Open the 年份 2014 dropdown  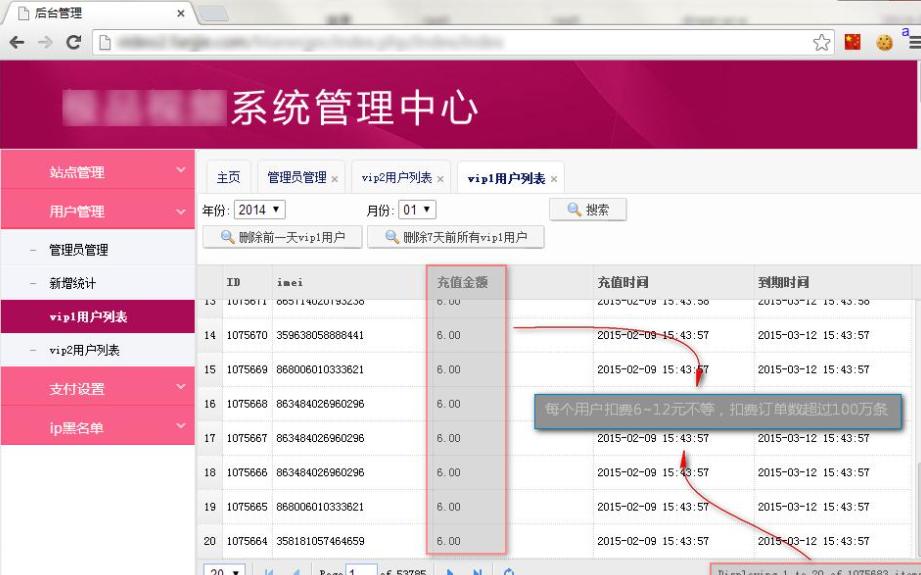tap(260, 210)
